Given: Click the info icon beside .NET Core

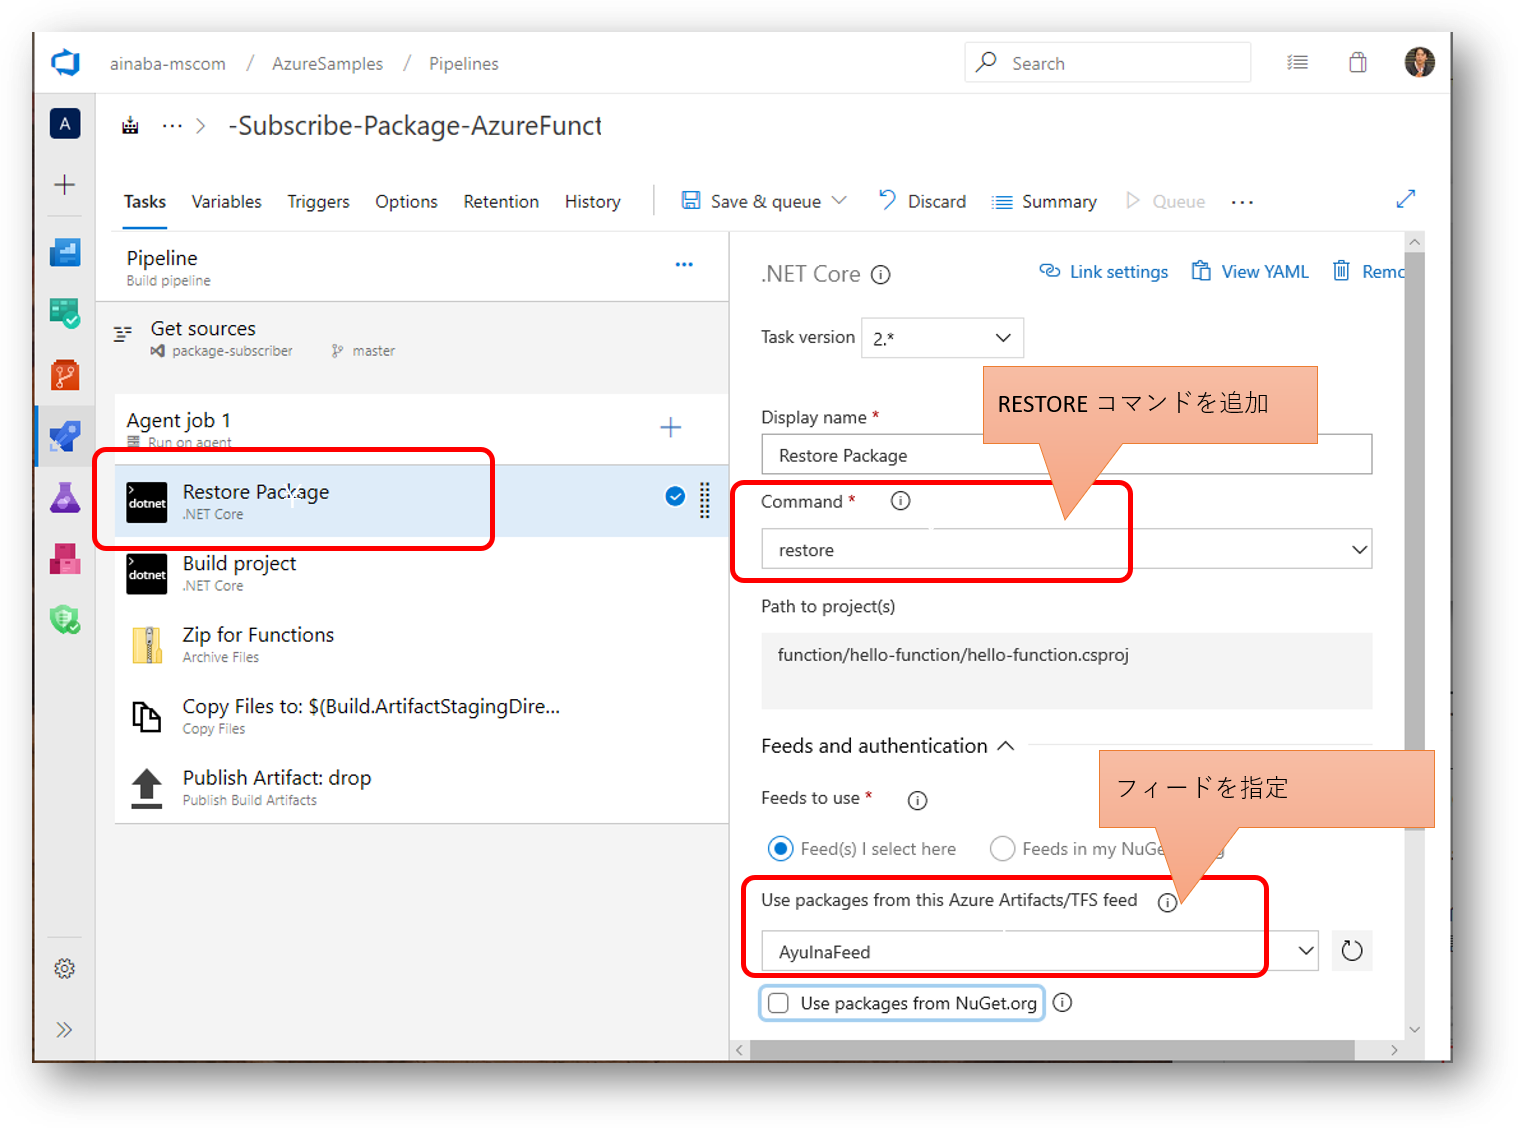Looking at the screenshot, I should 880,275.
